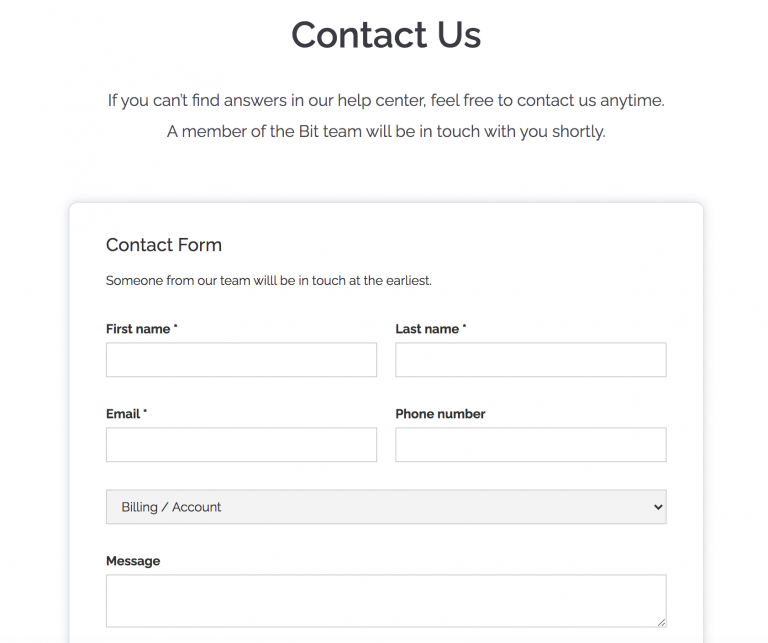
Task: Click the Phone number label
Action: click(x=440, y=414)
